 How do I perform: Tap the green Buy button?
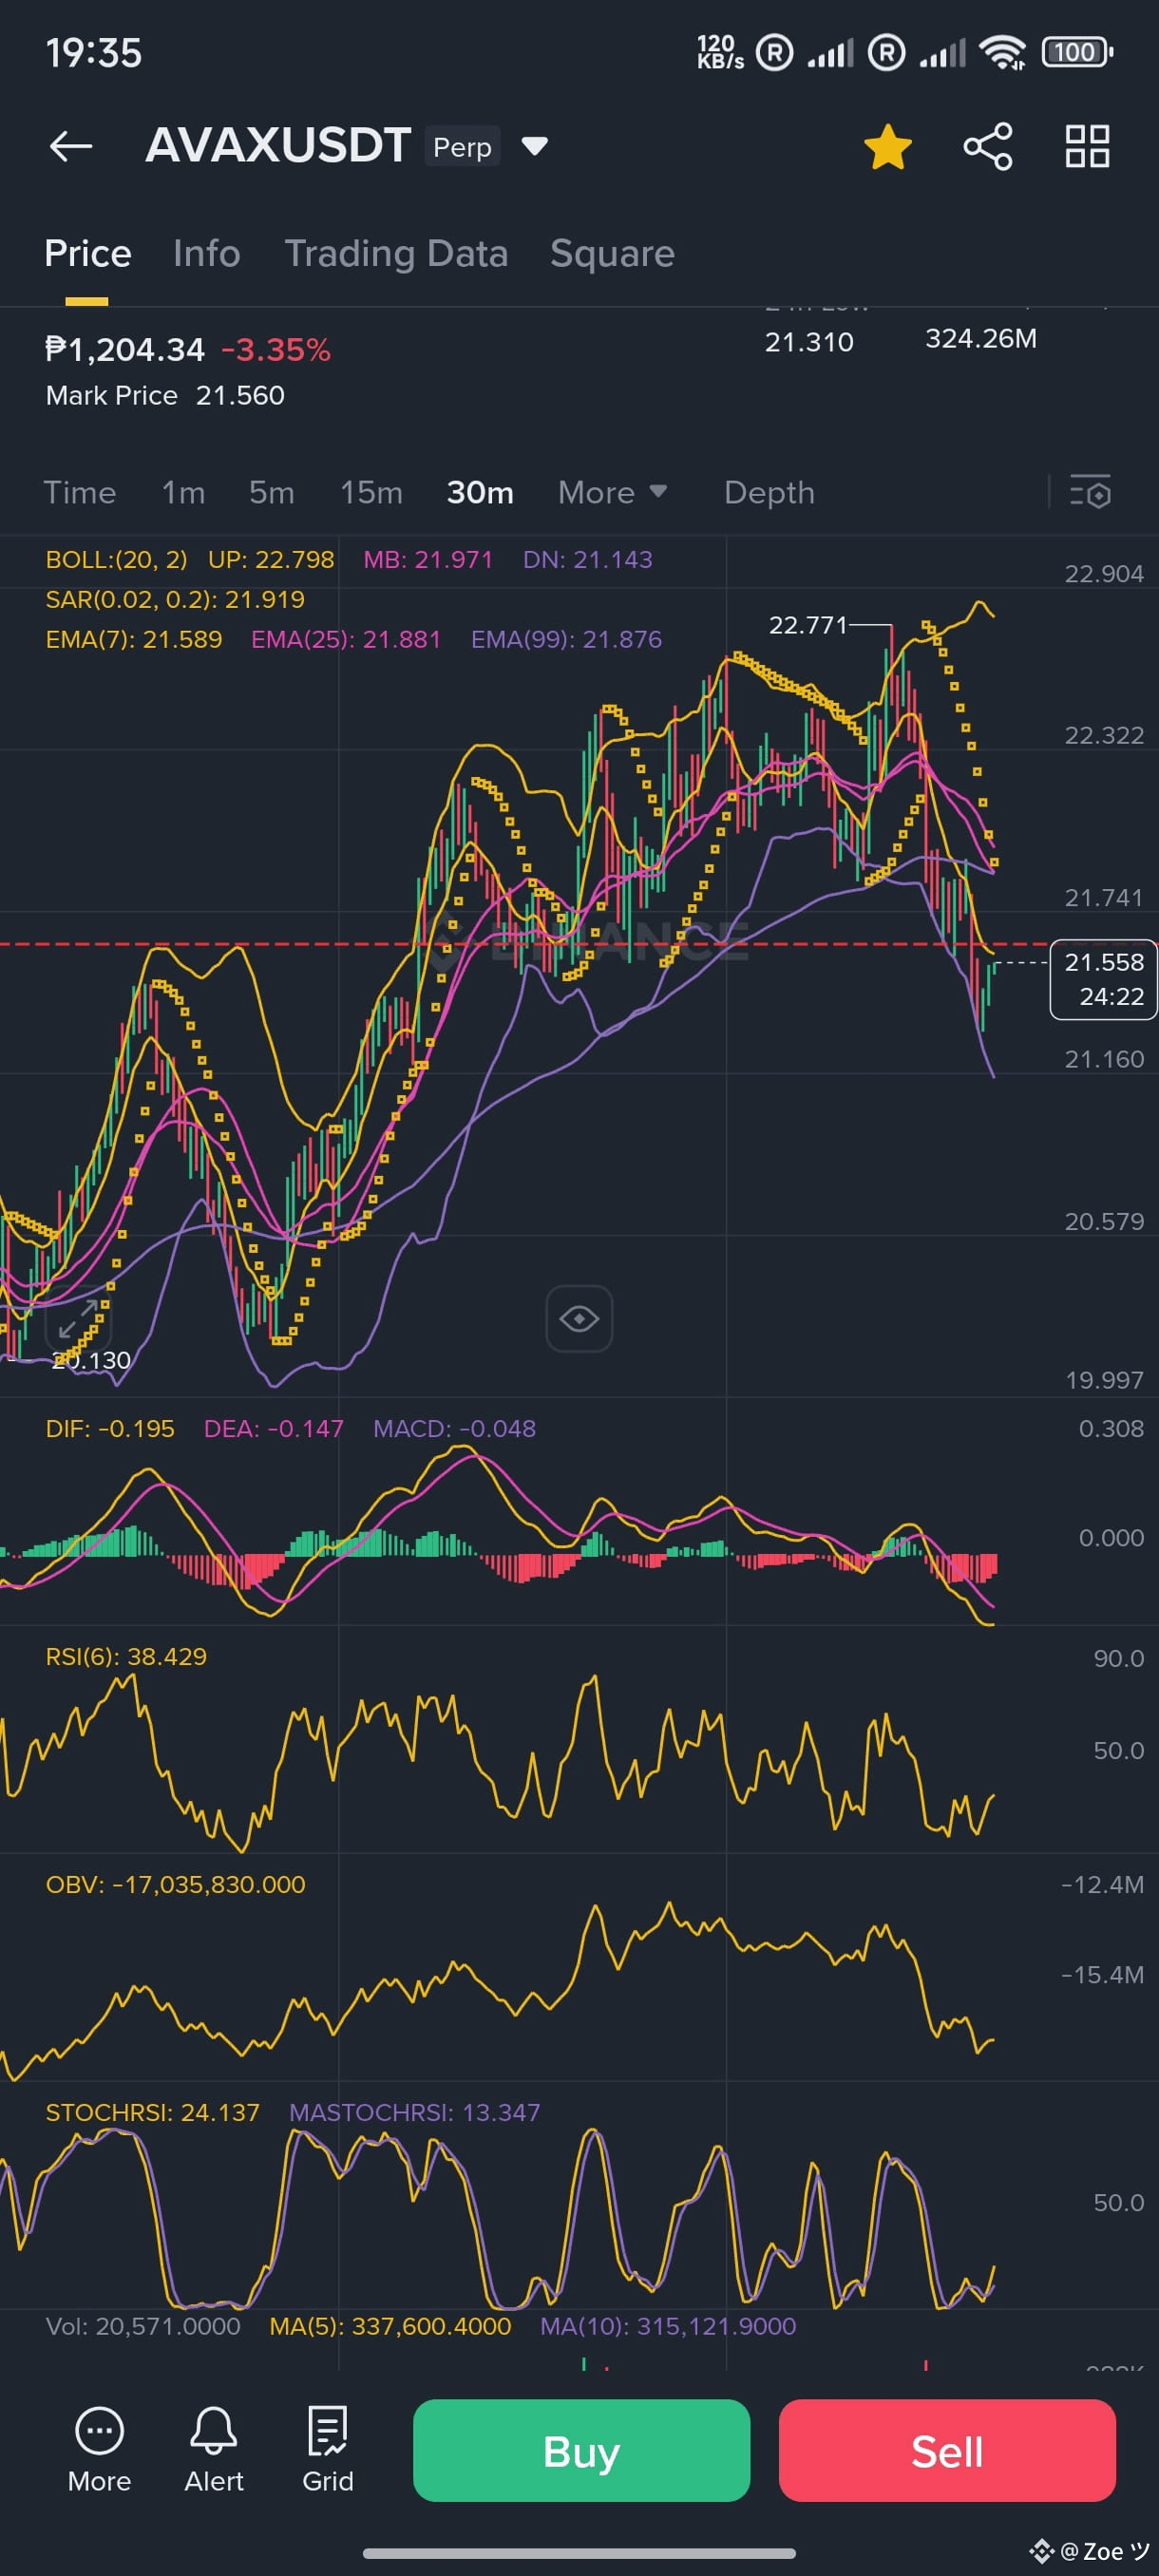click(581, 2451)
